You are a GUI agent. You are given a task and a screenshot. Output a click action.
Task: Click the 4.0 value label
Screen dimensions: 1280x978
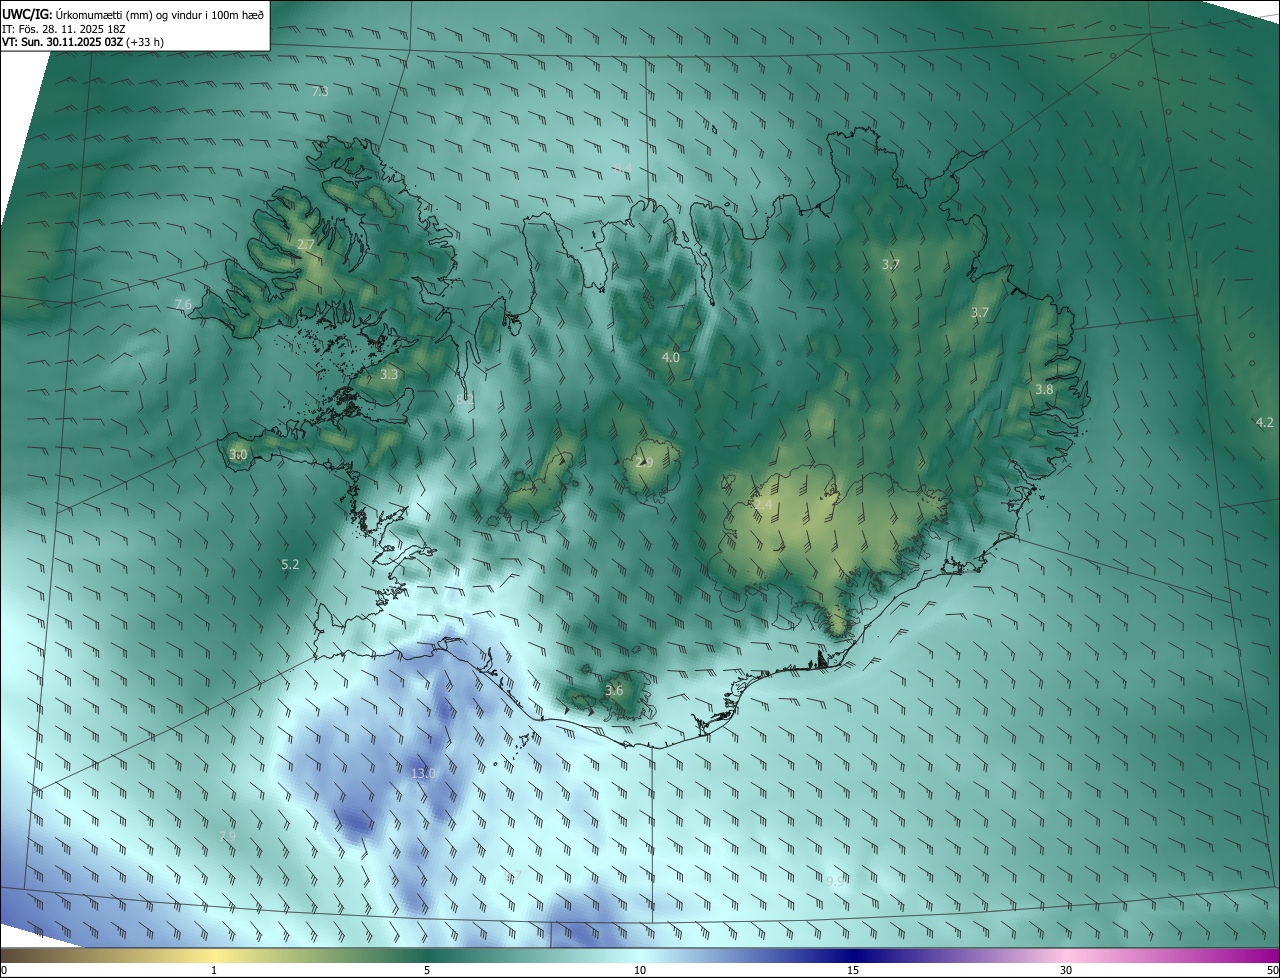coord(670,357)
